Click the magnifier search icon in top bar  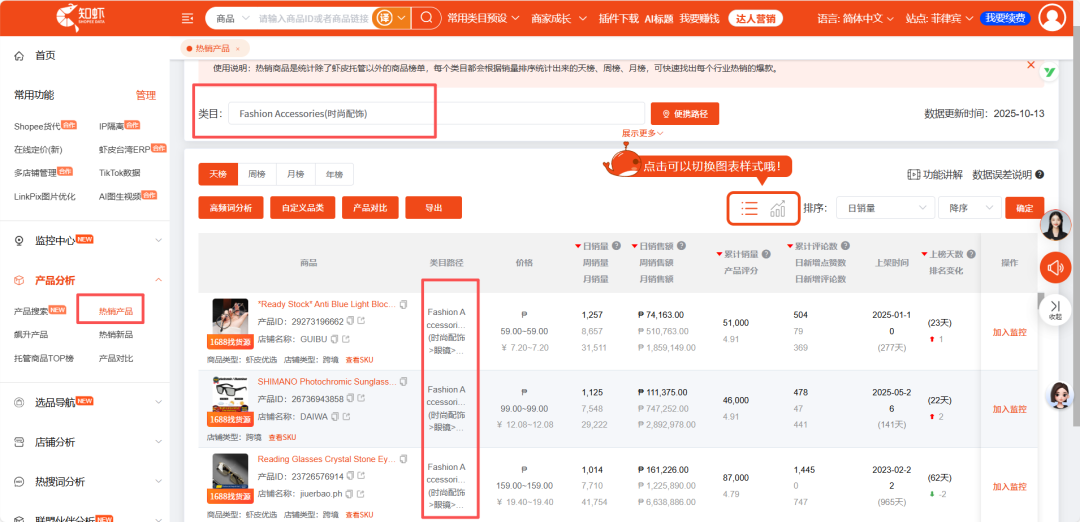426,18
